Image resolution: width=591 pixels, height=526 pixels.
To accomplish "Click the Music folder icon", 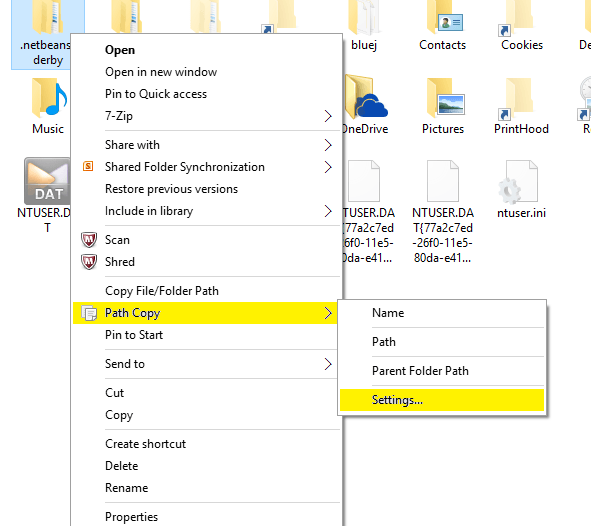I will coord(49,98).
